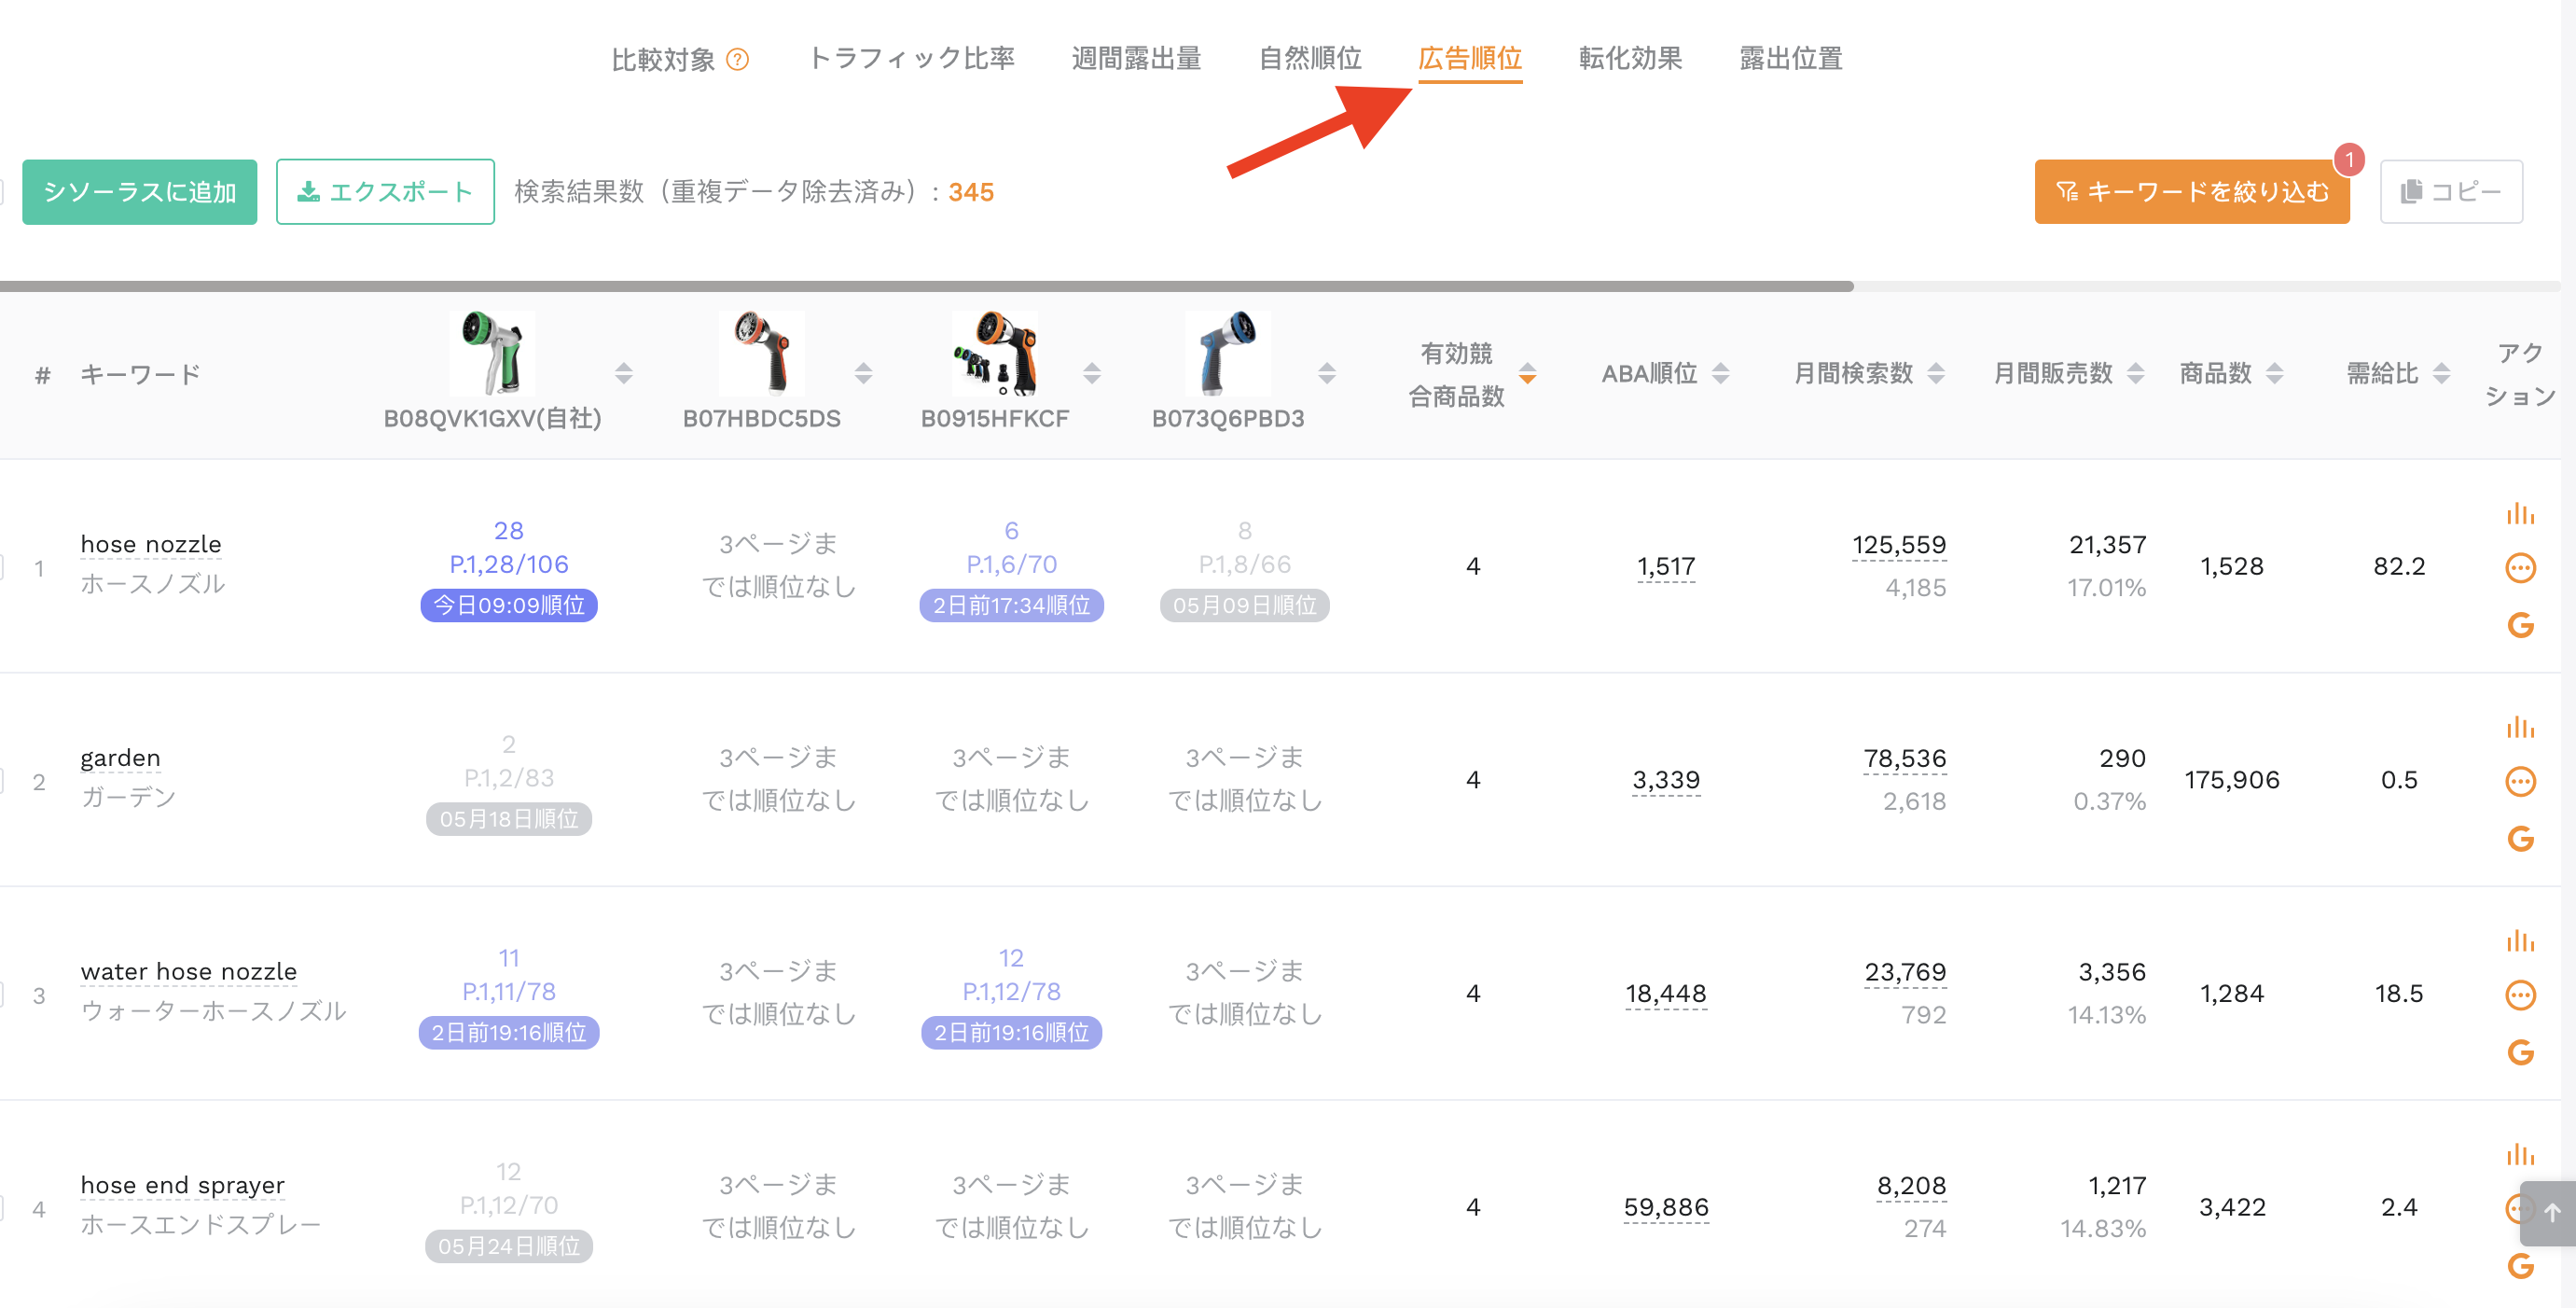
Task: Open more options for water hose nozzle row
Action: (2520, 995)
